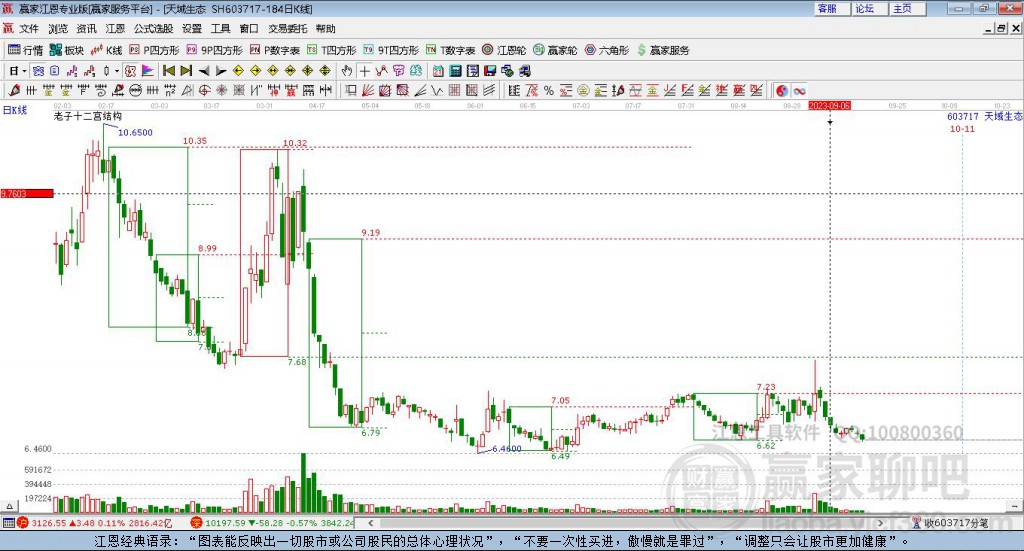Open the 文件 menu

tap(29, 29)
